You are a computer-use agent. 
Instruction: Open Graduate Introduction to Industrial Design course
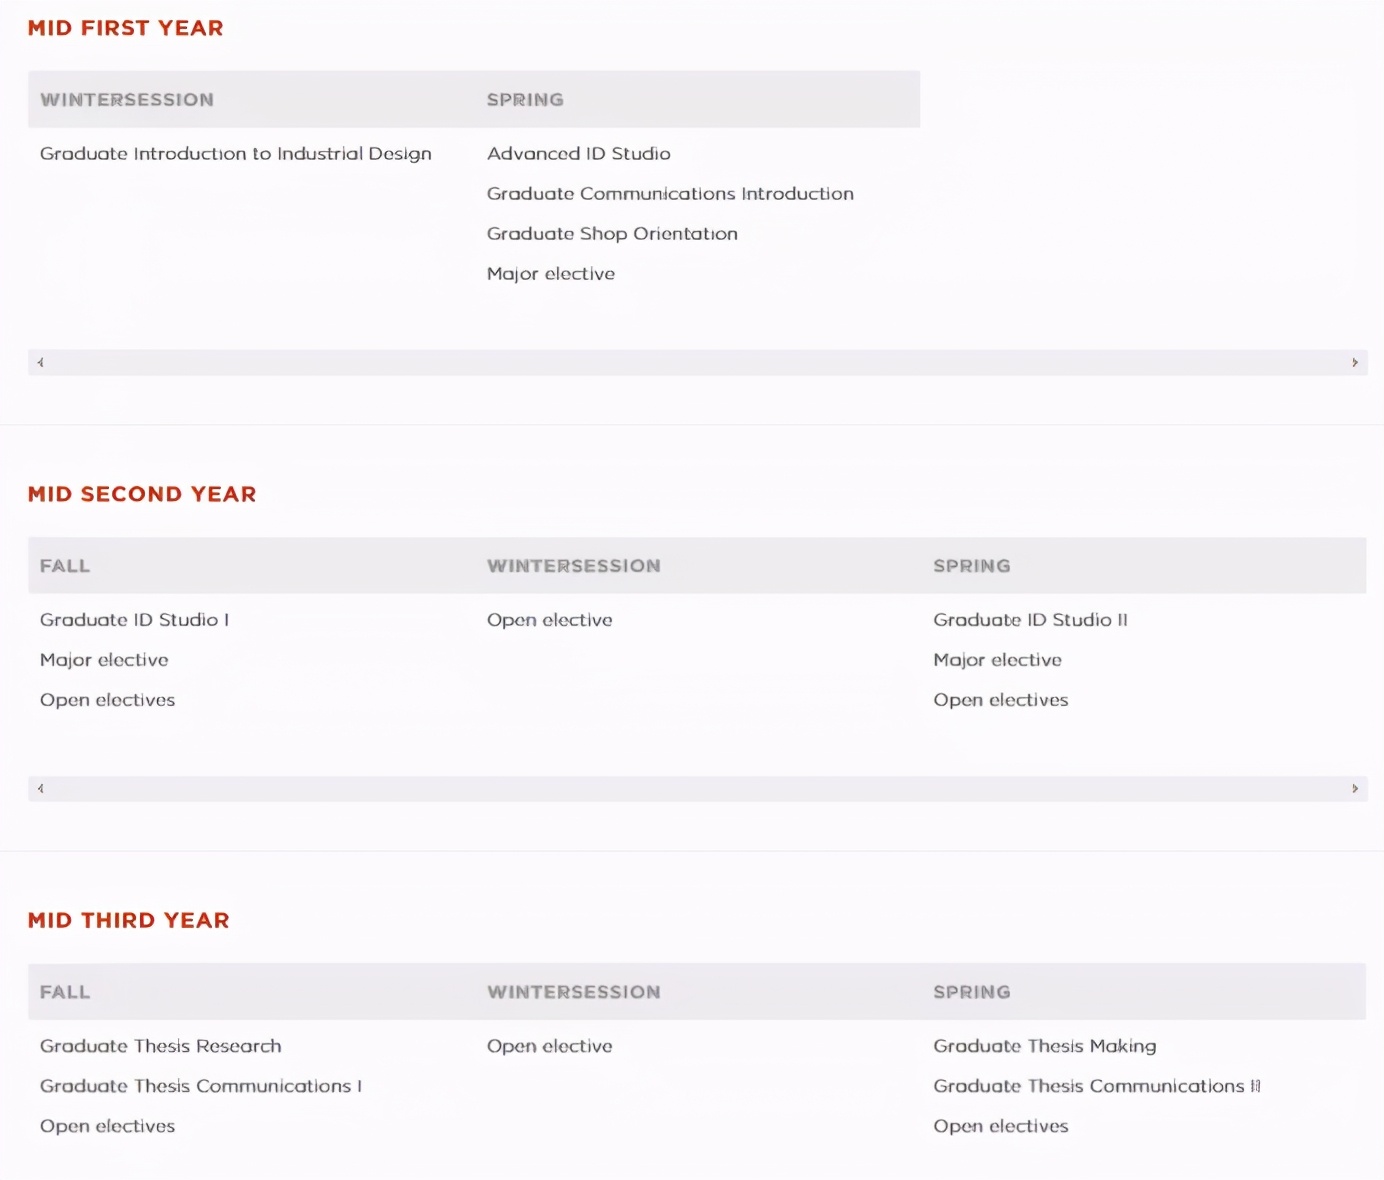(236, 154)
